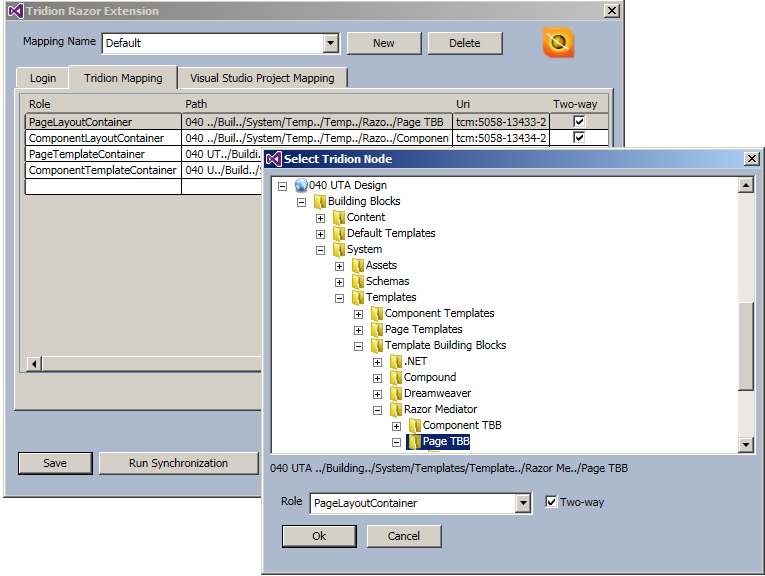Viewport: 765px width, 576px height.
Task: Click the Path column header
Action: pyautogui.click(x=196, y=104)
